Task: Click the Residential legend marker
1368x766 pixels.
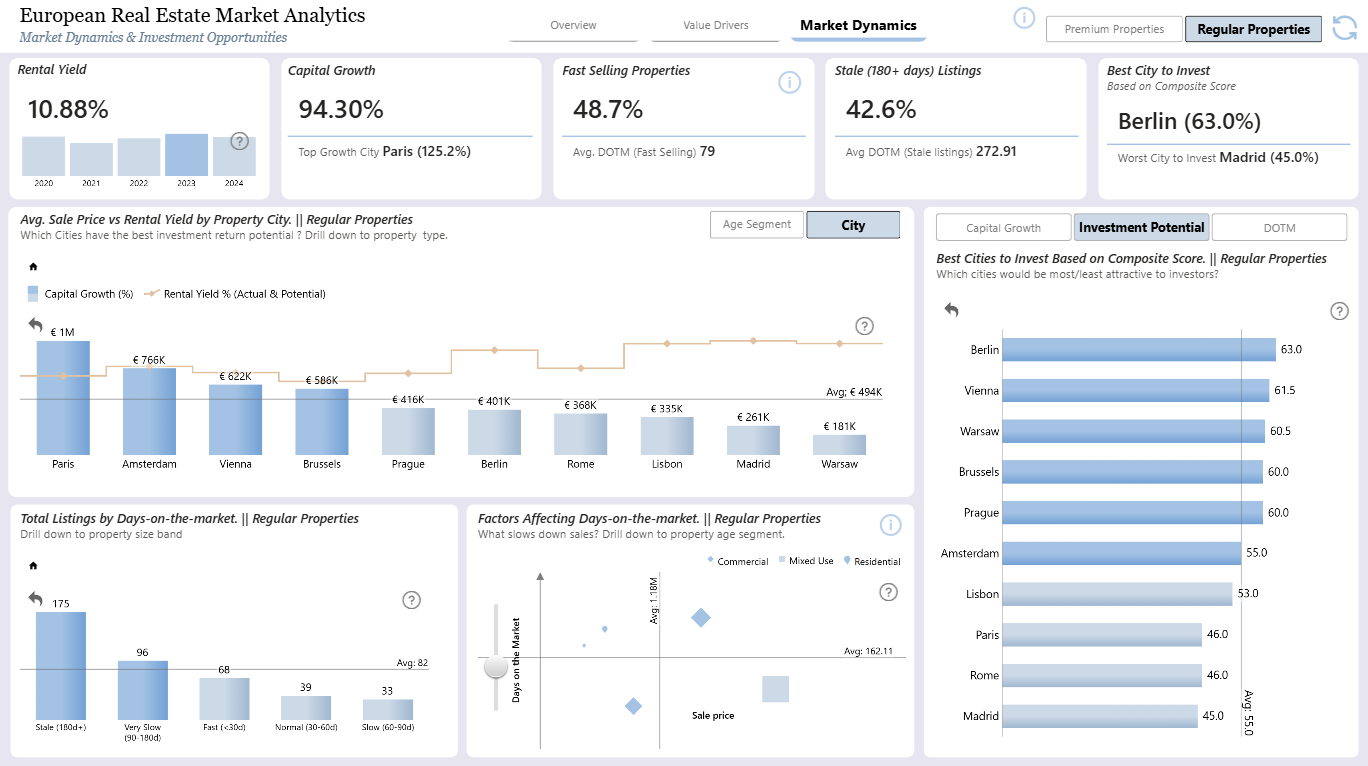Action: [x=849, y=561]
